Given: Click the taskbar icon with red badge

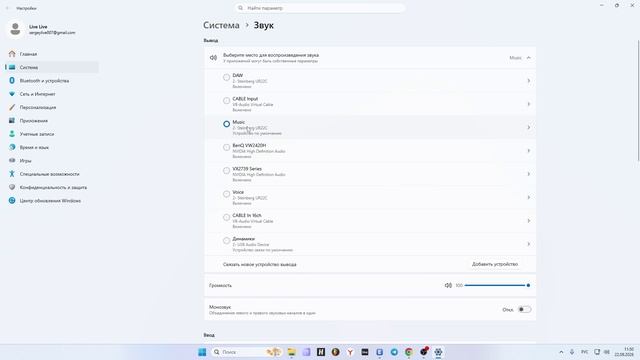Looking at the screenshot, I should pos(424,352).
